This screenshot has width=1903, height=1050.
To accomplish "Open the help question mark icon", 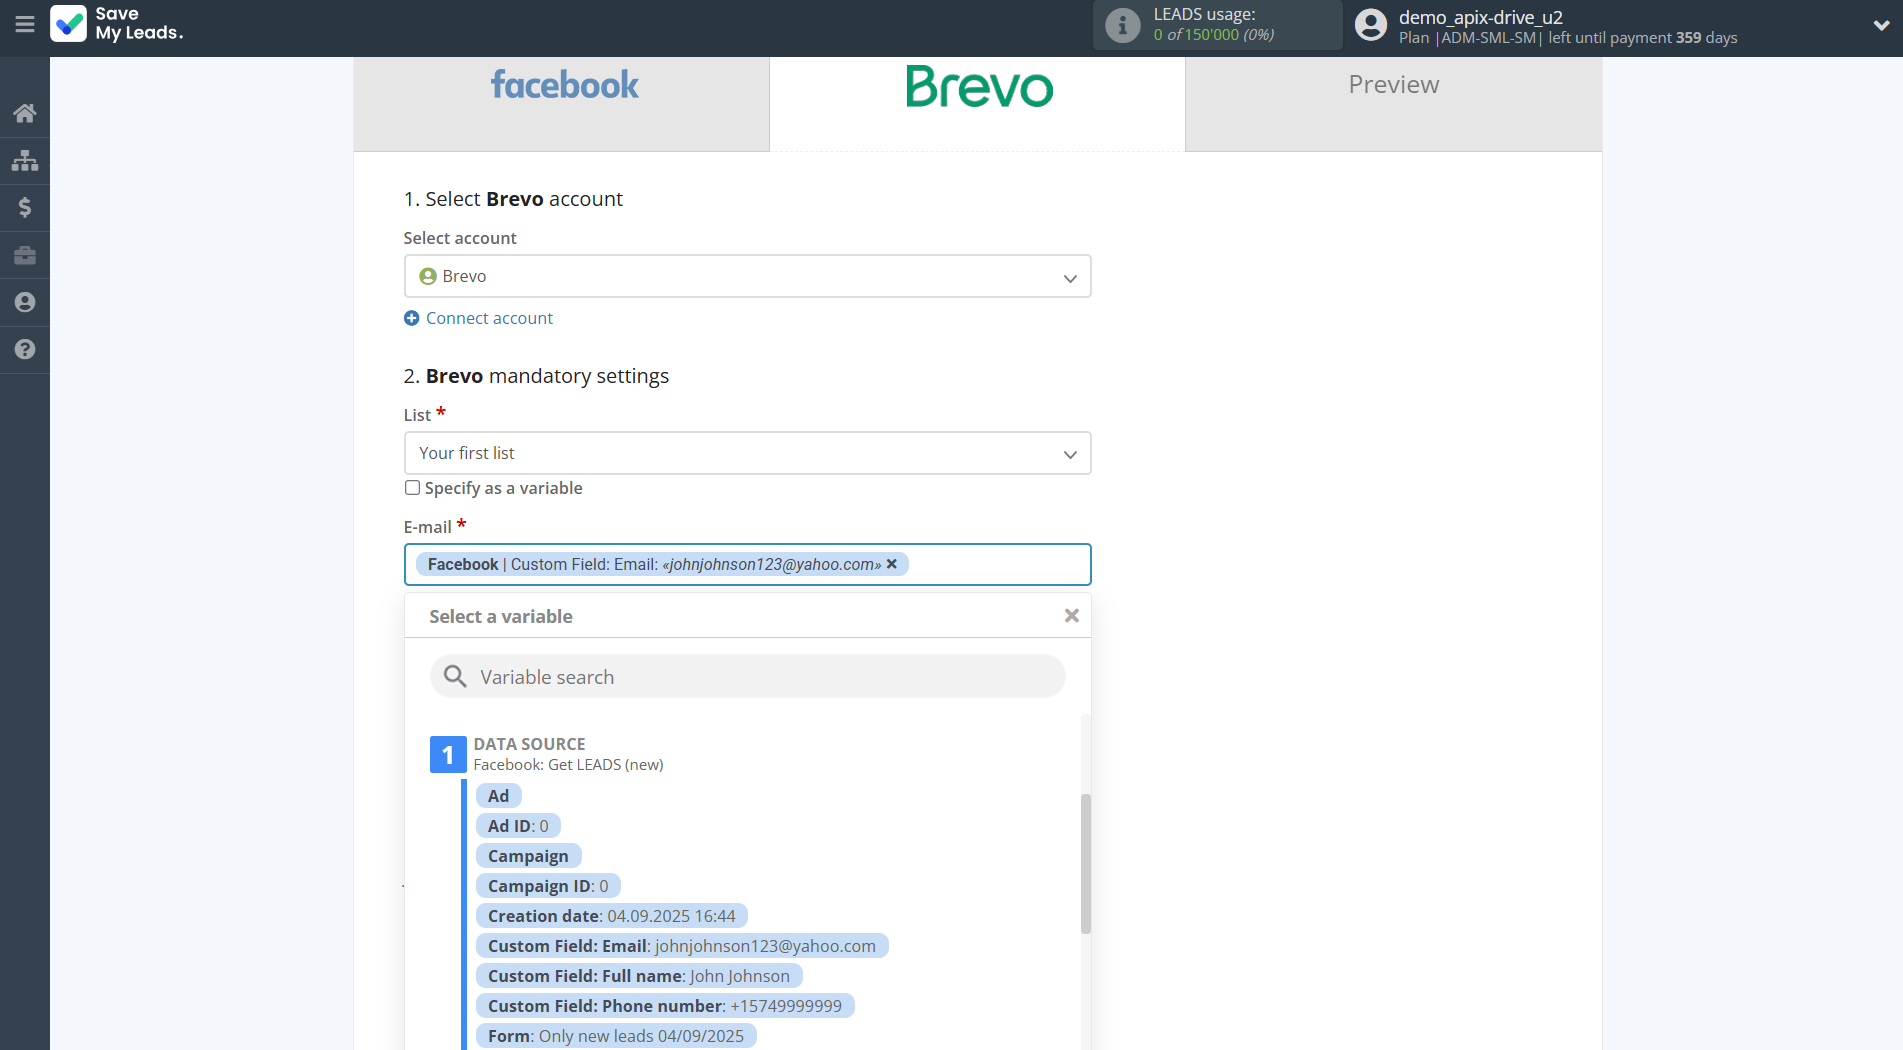I will point(25,349).
